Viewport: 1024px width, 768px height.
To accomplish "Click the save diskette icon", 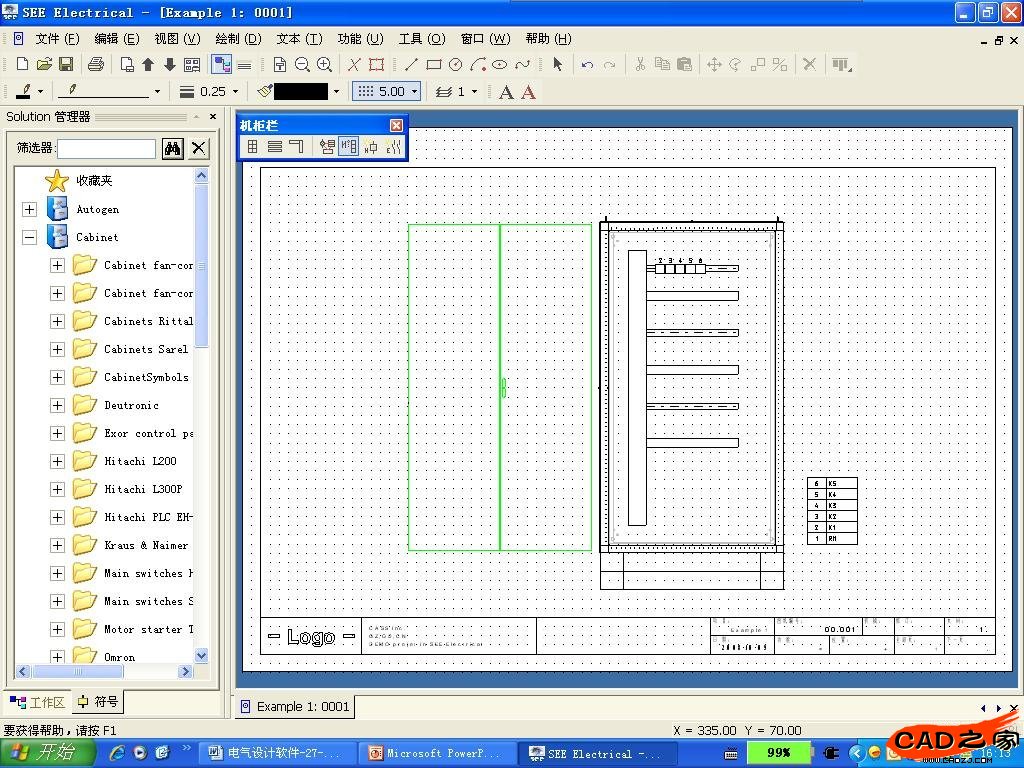I will tap(66, 65).
